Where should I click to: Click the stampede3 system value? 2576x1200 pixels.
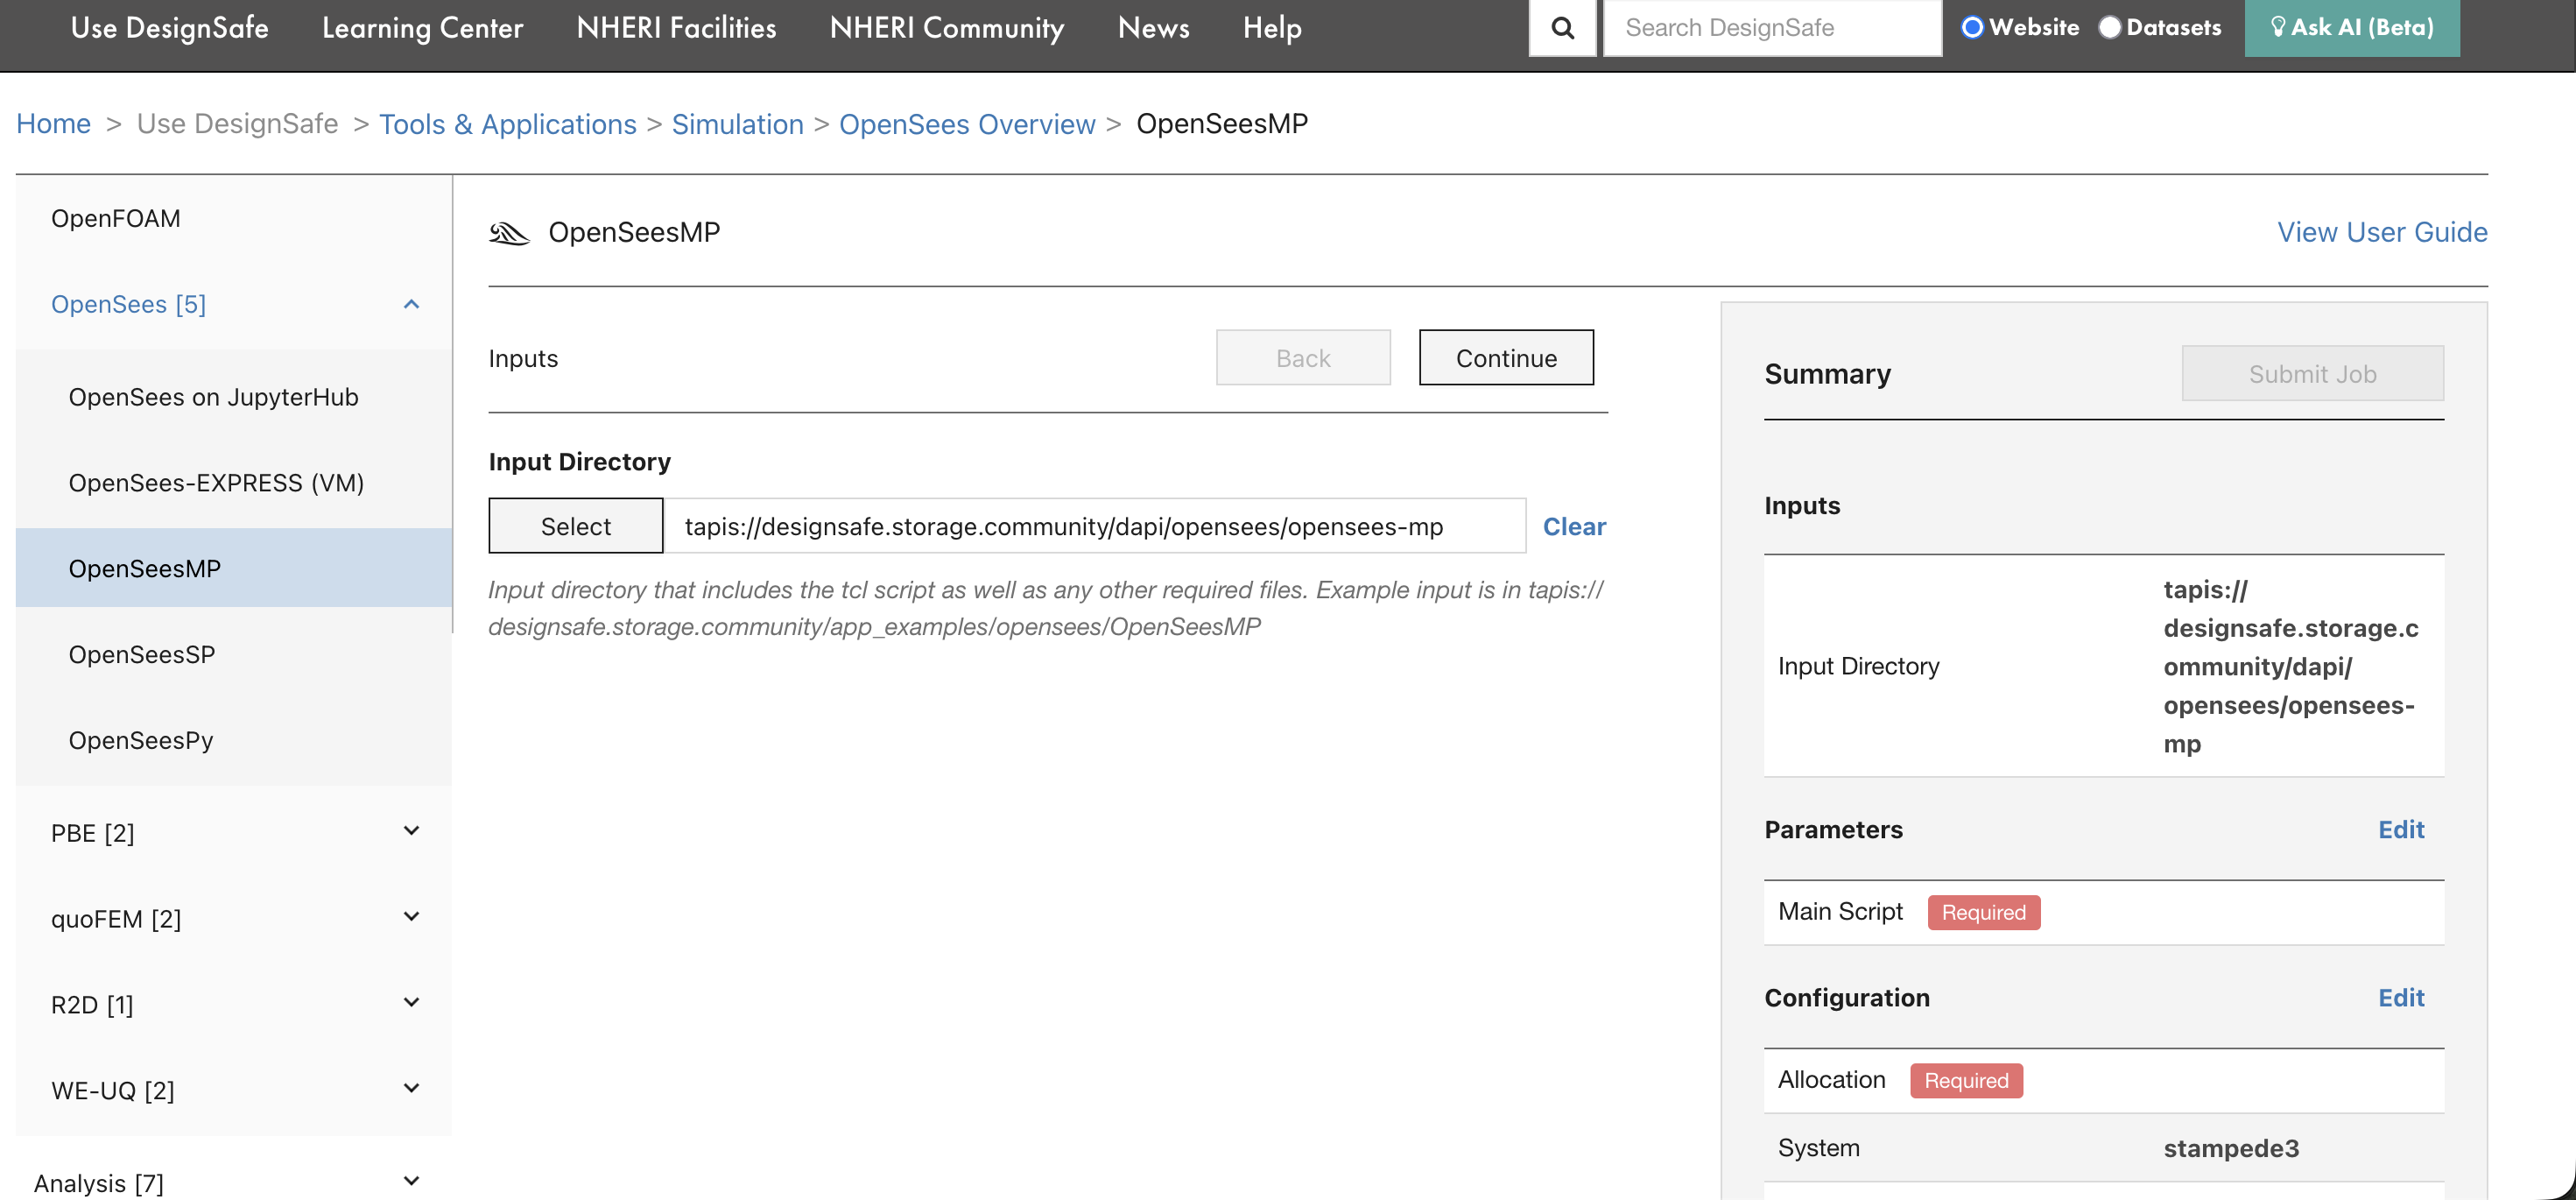[2231, 1148]
